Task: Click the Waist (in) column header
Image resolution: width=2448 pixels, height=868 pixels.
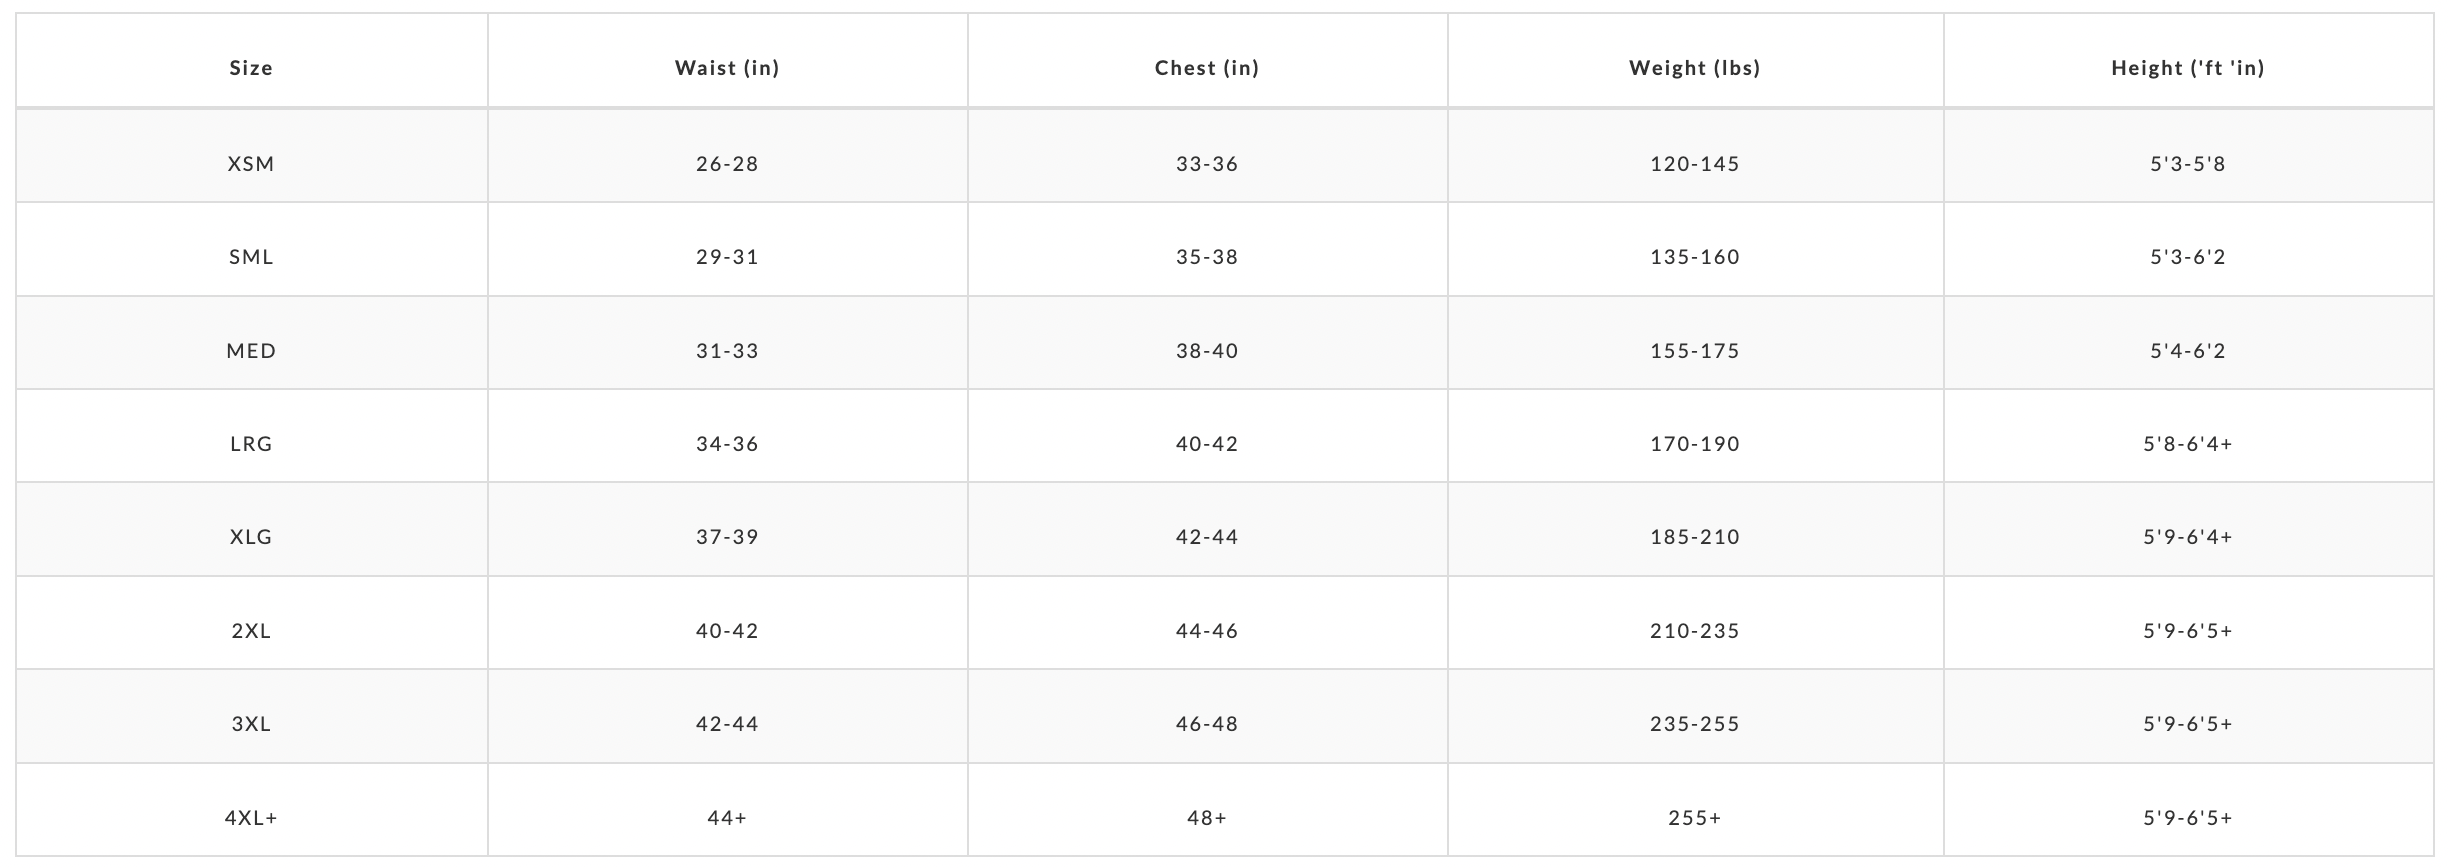Action: click(x=727, y=68)
